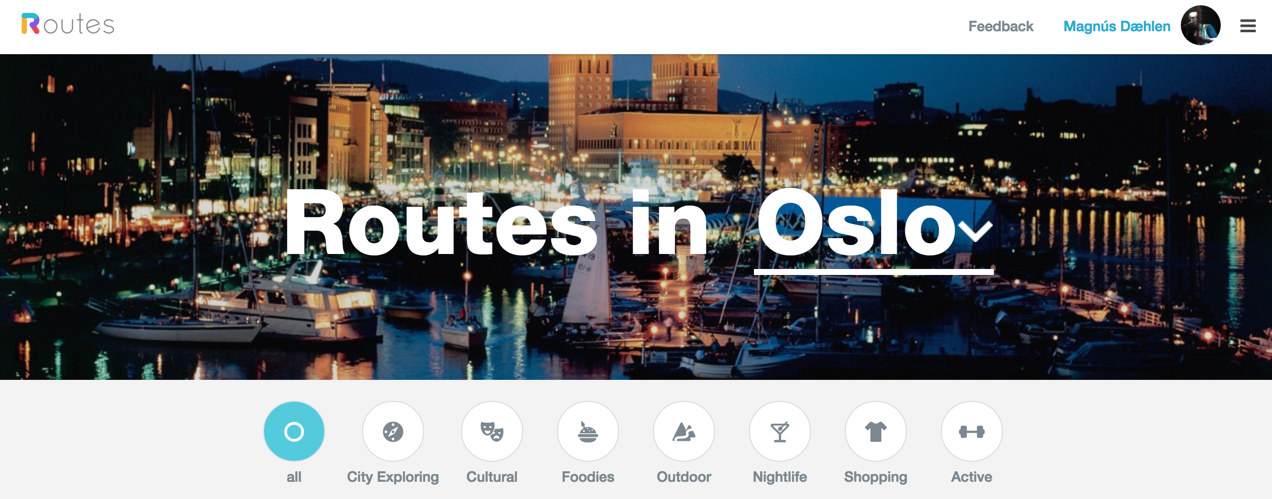Viewport: 1272px width, 499px height.
Task: Pick the Cultural theater masks icon
Action: tap(492, 431)
